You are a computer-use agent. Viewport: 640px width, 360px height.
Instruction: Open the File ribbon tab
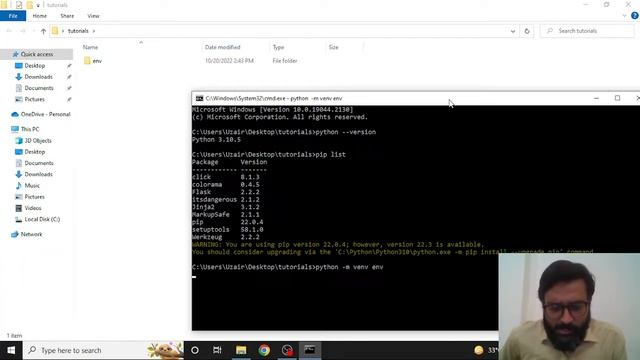tap(13, 16)
